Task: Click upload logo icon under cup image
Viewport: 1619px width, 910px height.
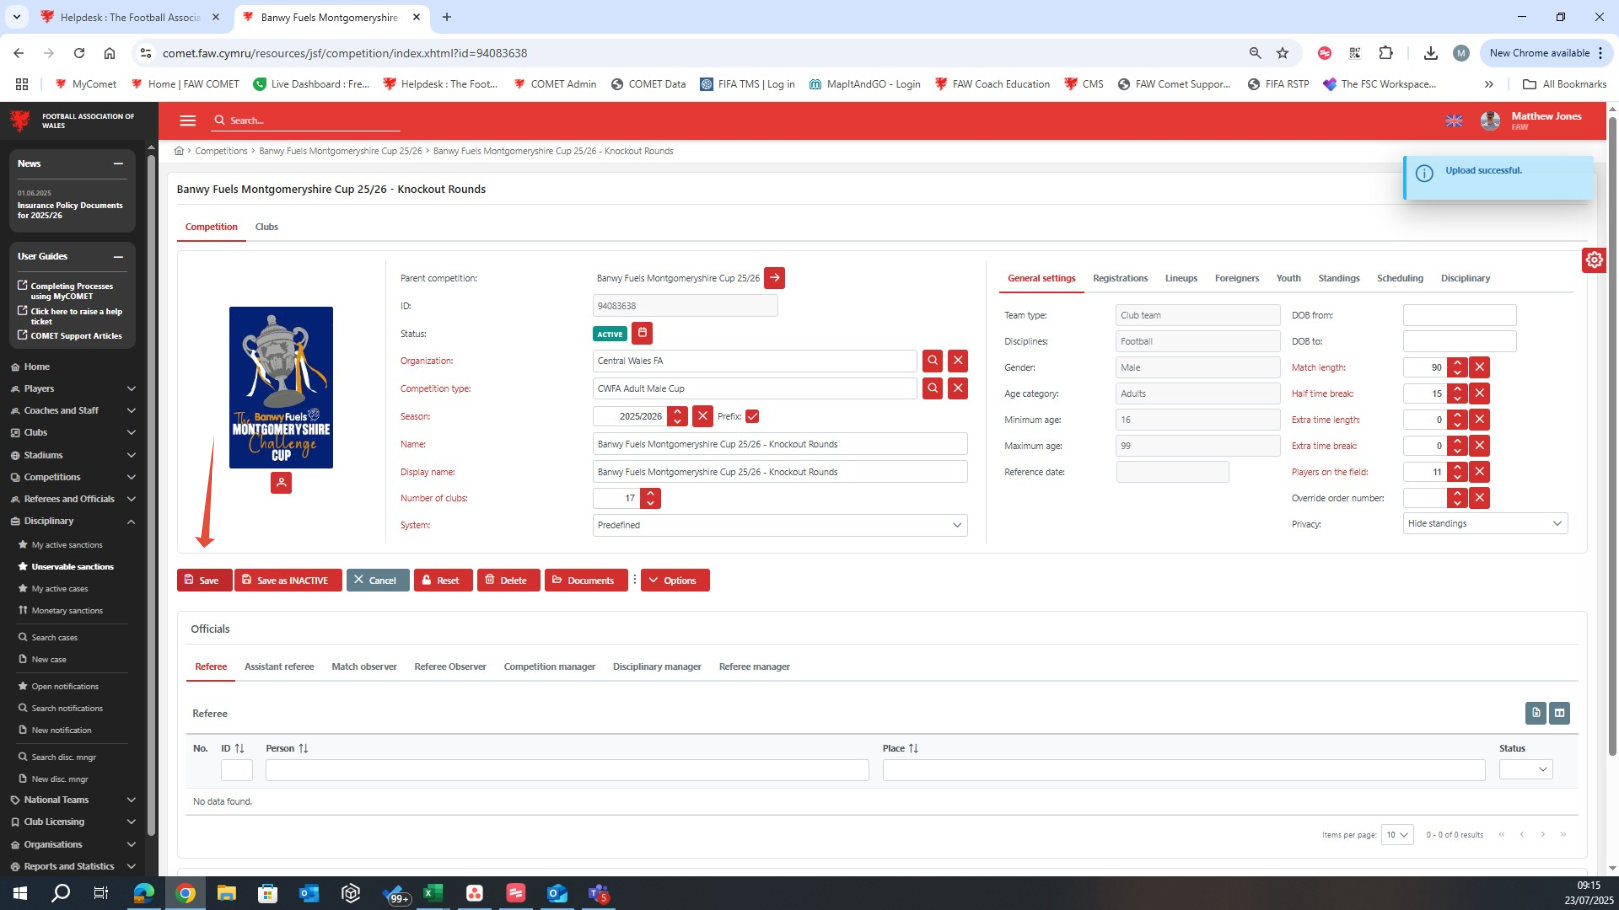Action: [281, 483]
